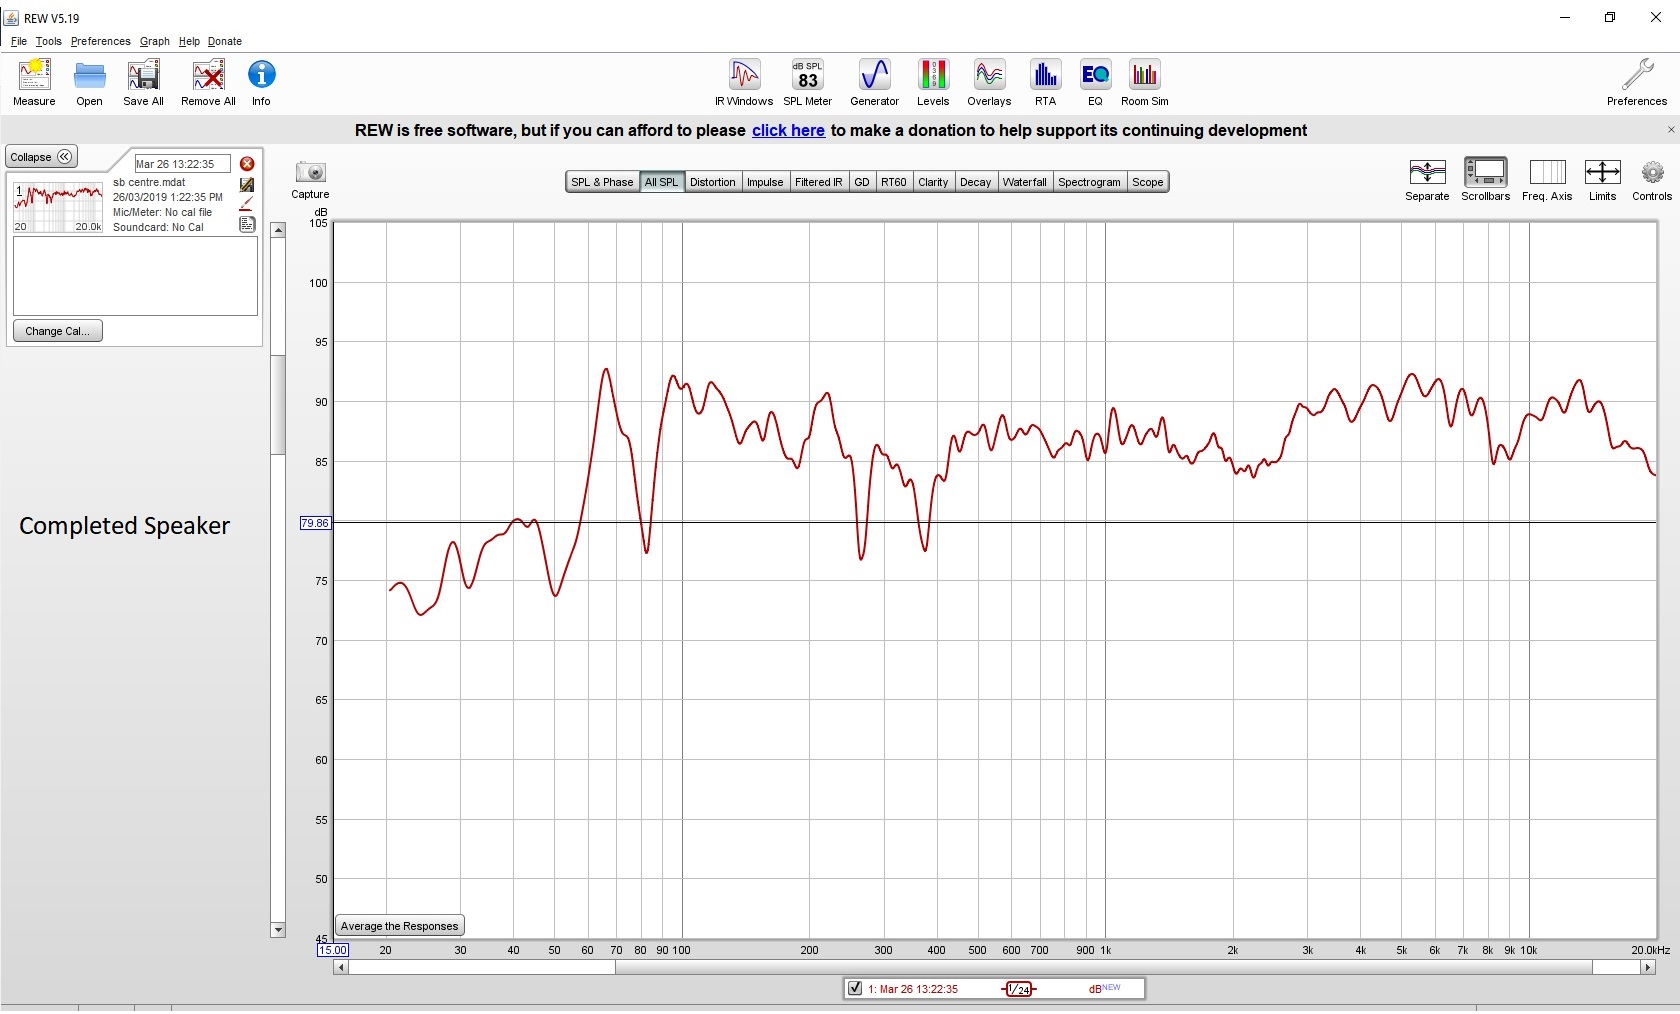
Task: Change trace colour with pen icon
Action: pyautogui.click(x=247, y=204)
